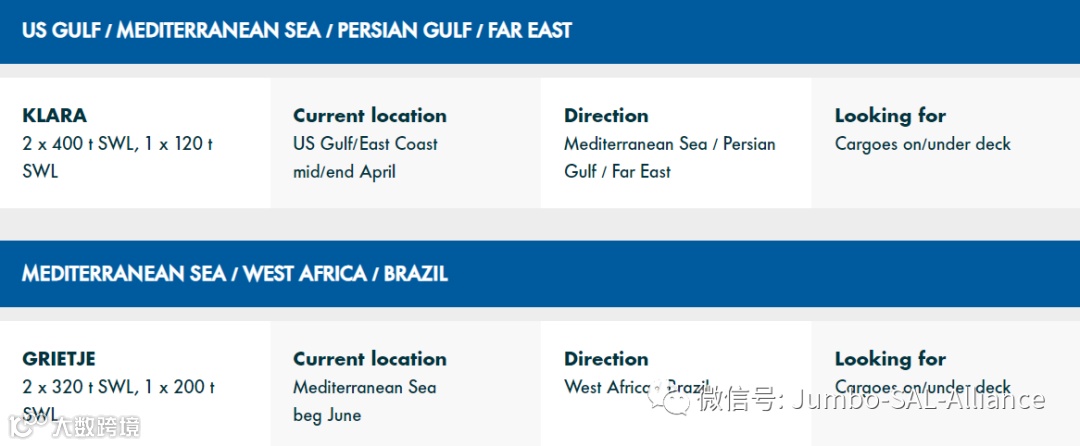Click Mediterranean Sea / Persian Gulf / Far East text
The width and height of the screenshot is (1080, 446).
click(670, 158)
